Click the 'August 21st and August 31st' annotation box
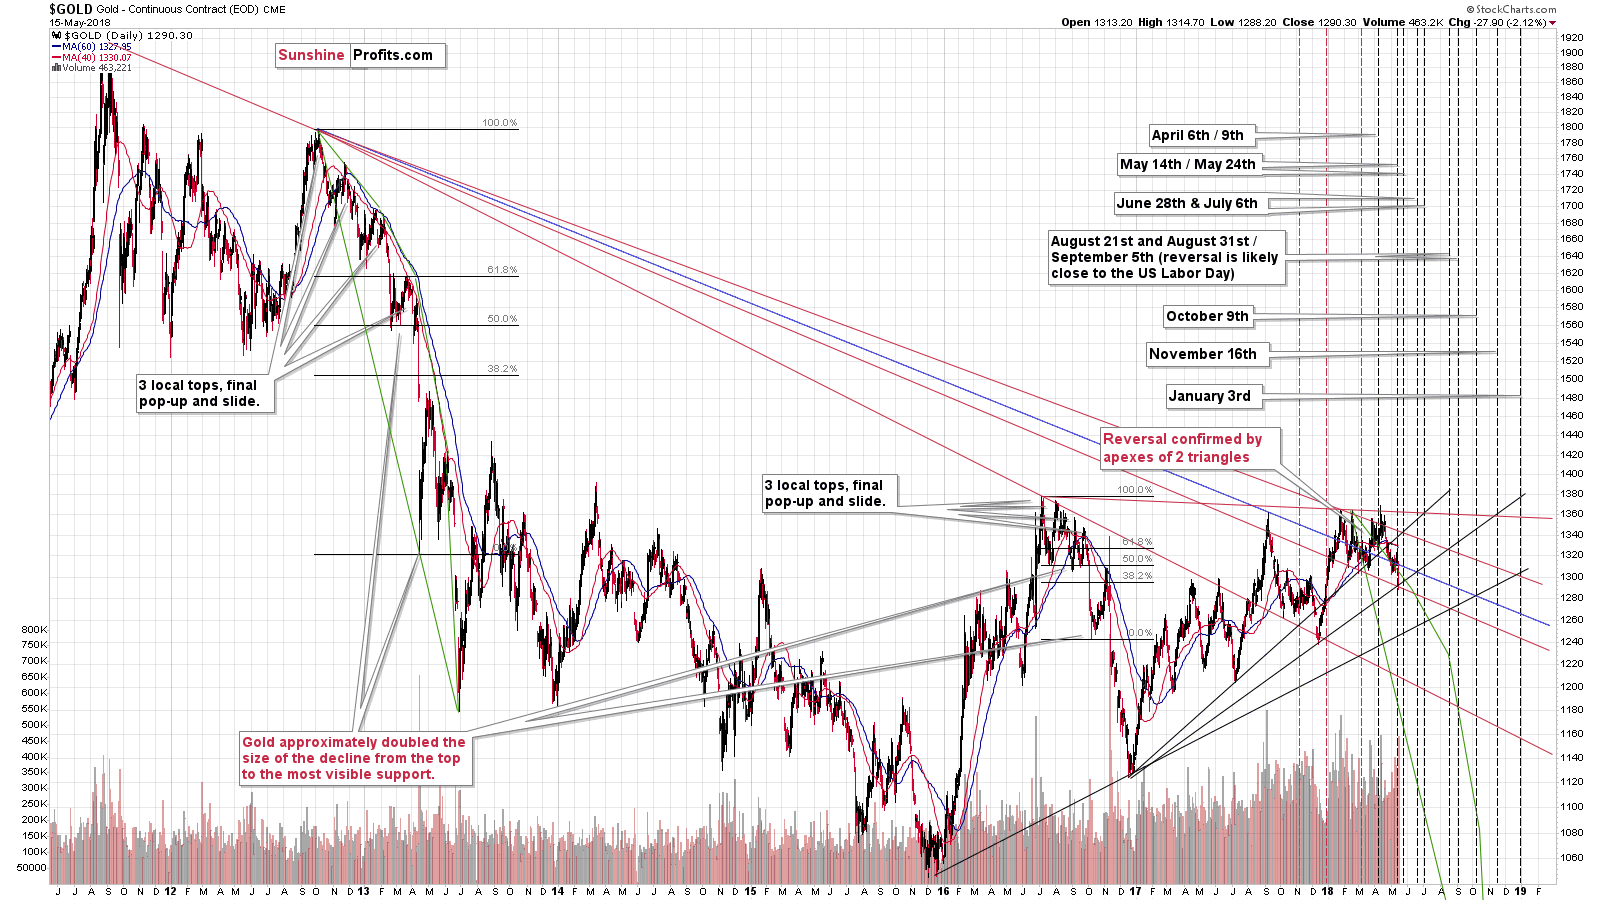The width and height of the screenshot is (1600, 900). pyautogui.click(x=1165, y=257)
